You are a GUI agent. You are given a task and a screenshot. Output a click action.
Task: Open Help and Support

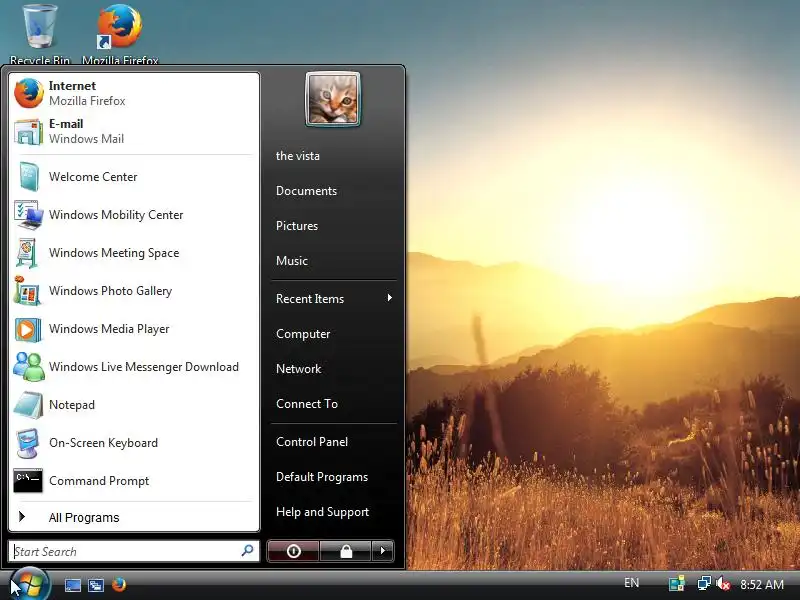coord(322,512)
